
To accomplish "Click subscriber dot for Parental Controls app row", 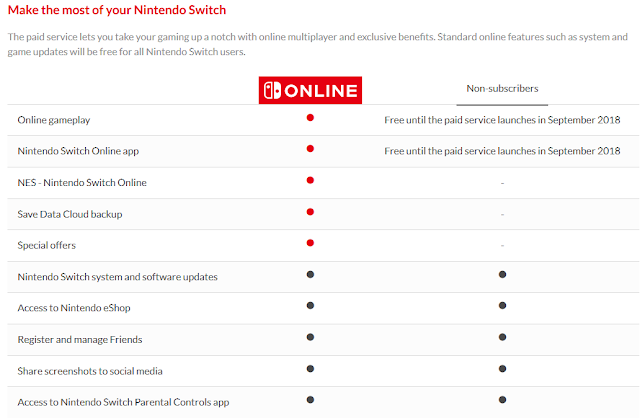I will point(310,400).
